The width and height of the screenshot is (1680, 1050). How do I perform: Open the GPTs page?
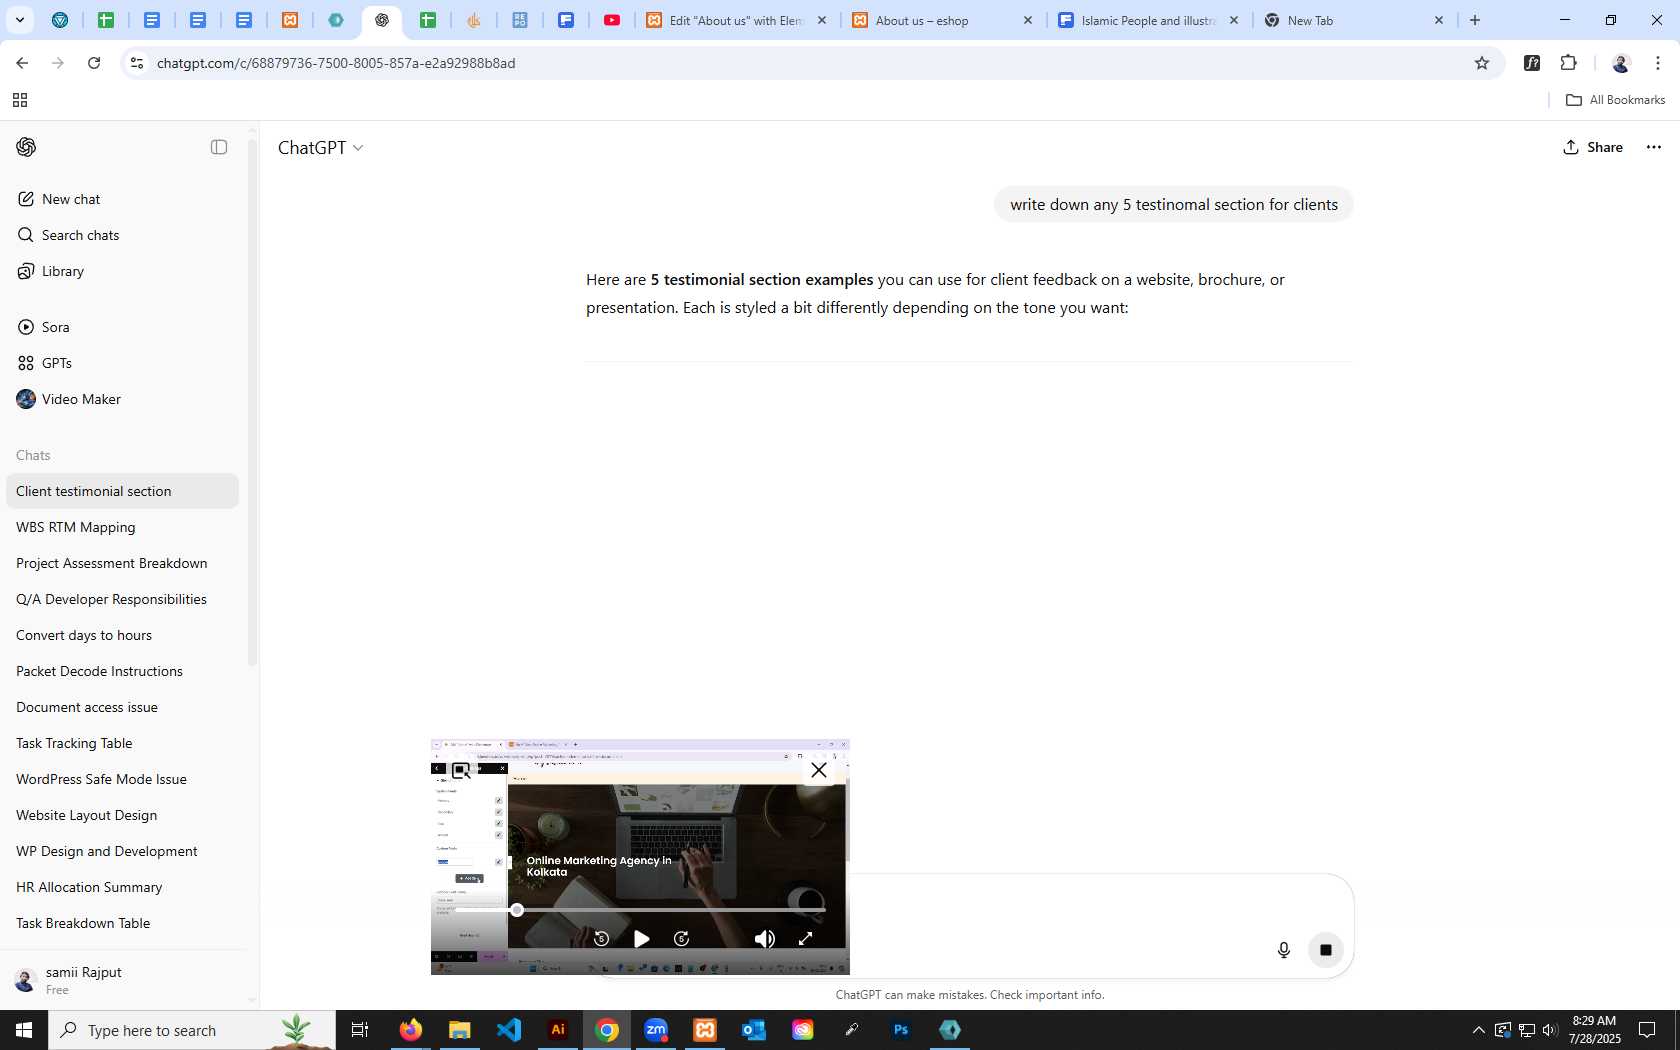(x=122, y=363)
